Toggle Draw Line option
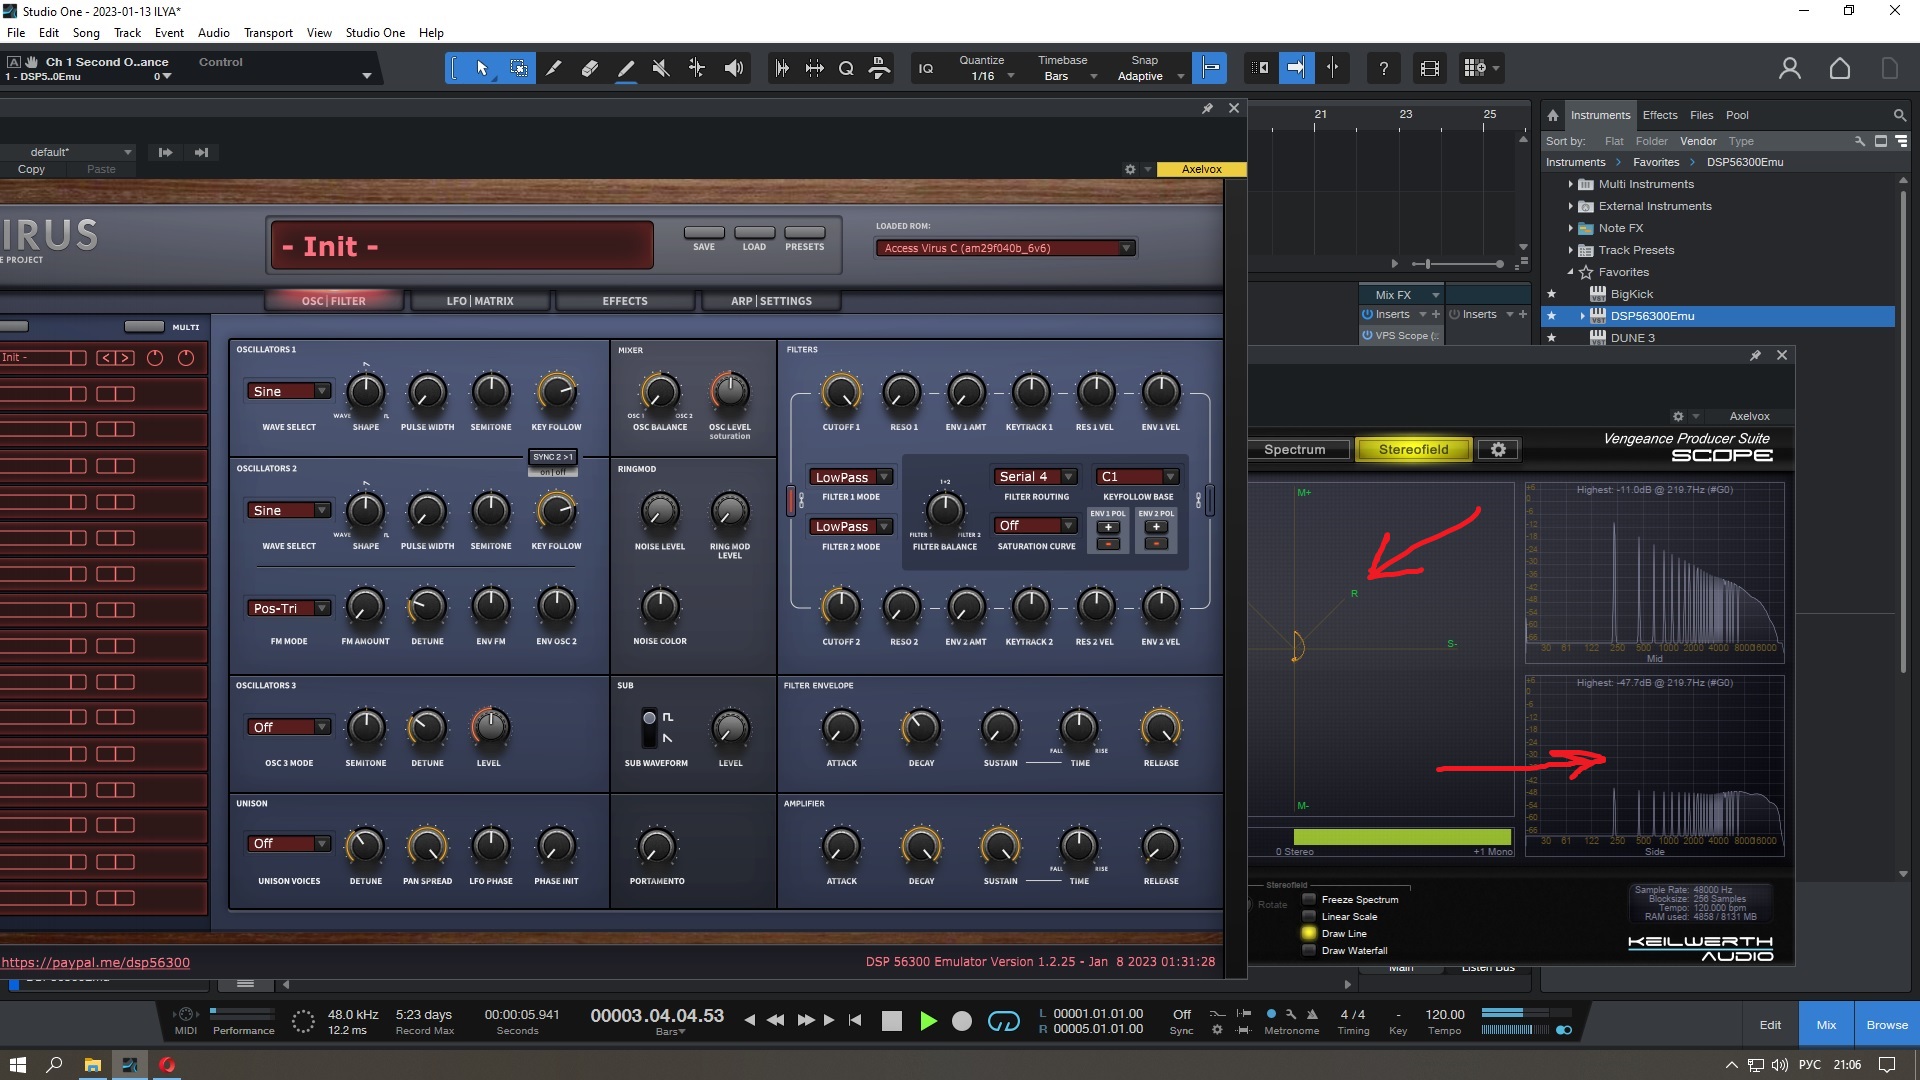Image resolution: width=1920 pixels, height=1080 pixels. click(x=1309, y=933)
